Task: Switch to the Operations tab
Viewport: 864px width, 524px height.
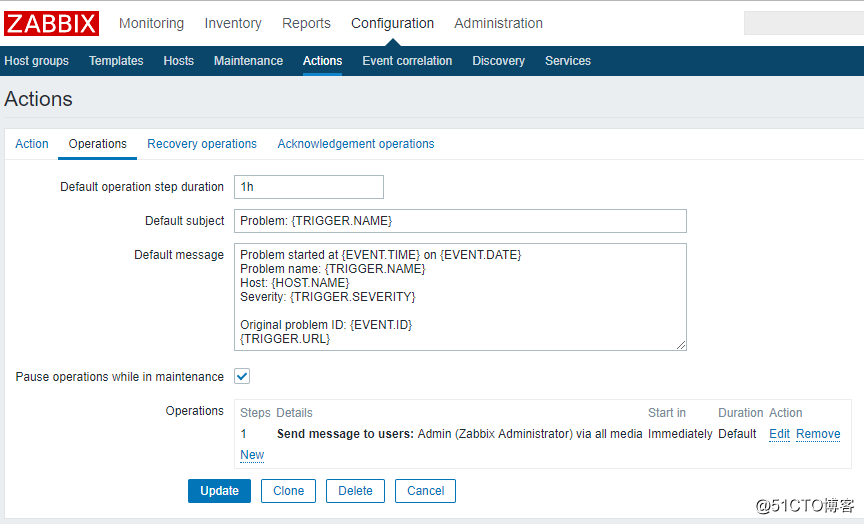Action: pyautogui.click(x=98, y=144)
